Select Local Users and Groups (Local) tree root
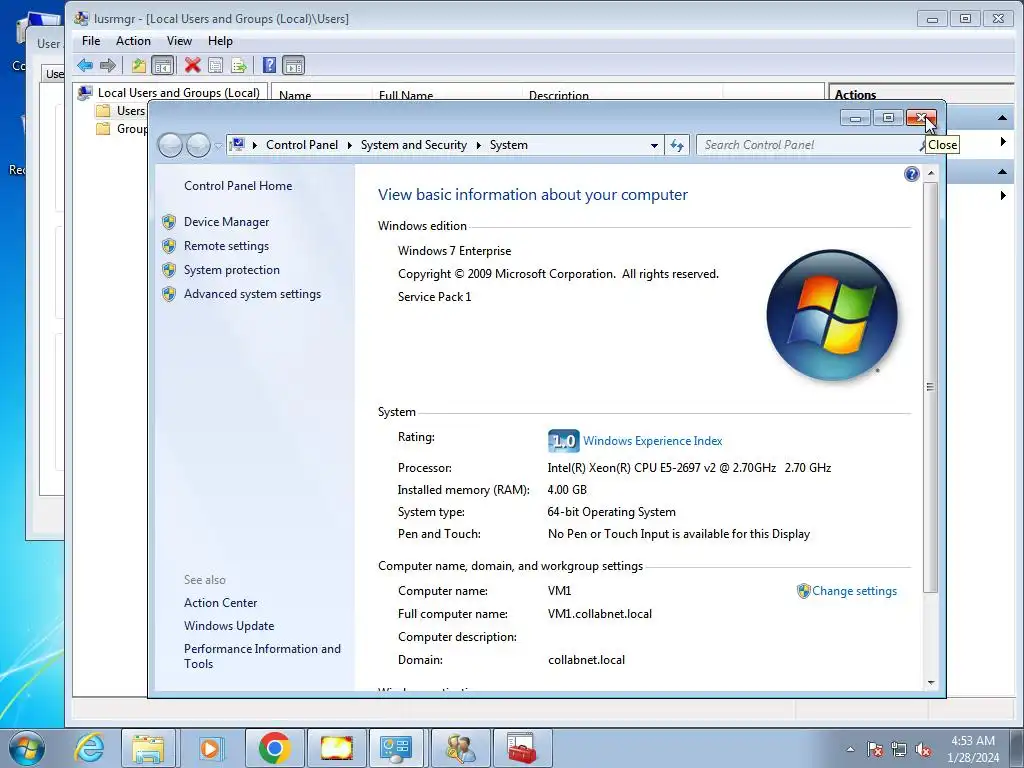Image resolution: width=1024 pixels, height=768 pixels. click(x=178, y=93)
